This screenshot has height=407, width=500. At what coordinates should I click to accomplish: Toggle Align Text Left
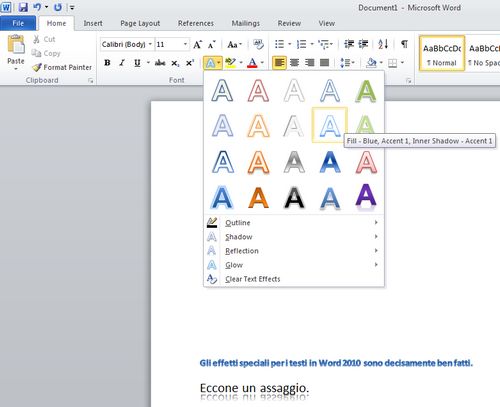click(279, 63)
